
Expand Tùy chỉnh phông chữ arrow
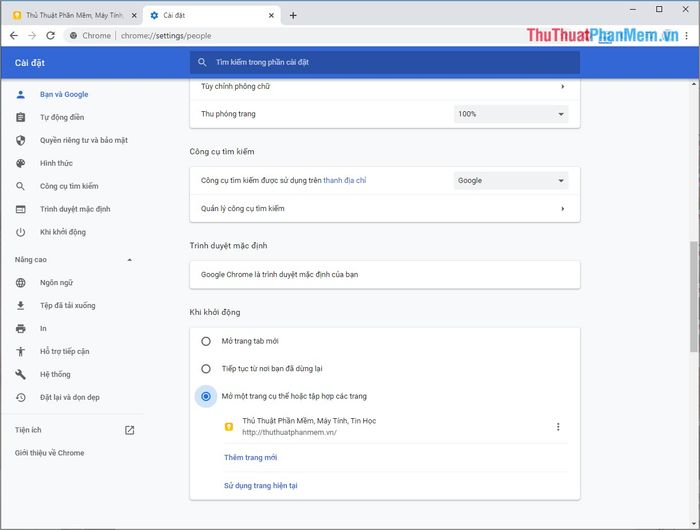[562, 87]
